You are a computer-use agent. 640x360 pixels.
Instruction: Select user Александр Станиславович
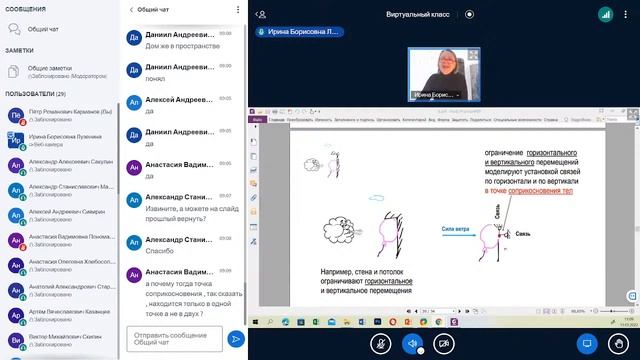tap(60, 191)
